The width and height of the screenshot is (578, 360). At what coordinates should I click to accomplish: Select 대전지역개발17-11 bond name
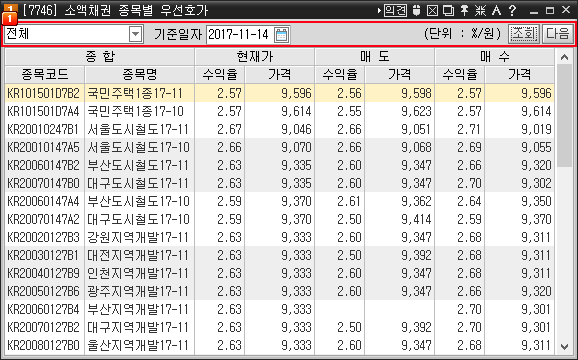pos(138,256)
